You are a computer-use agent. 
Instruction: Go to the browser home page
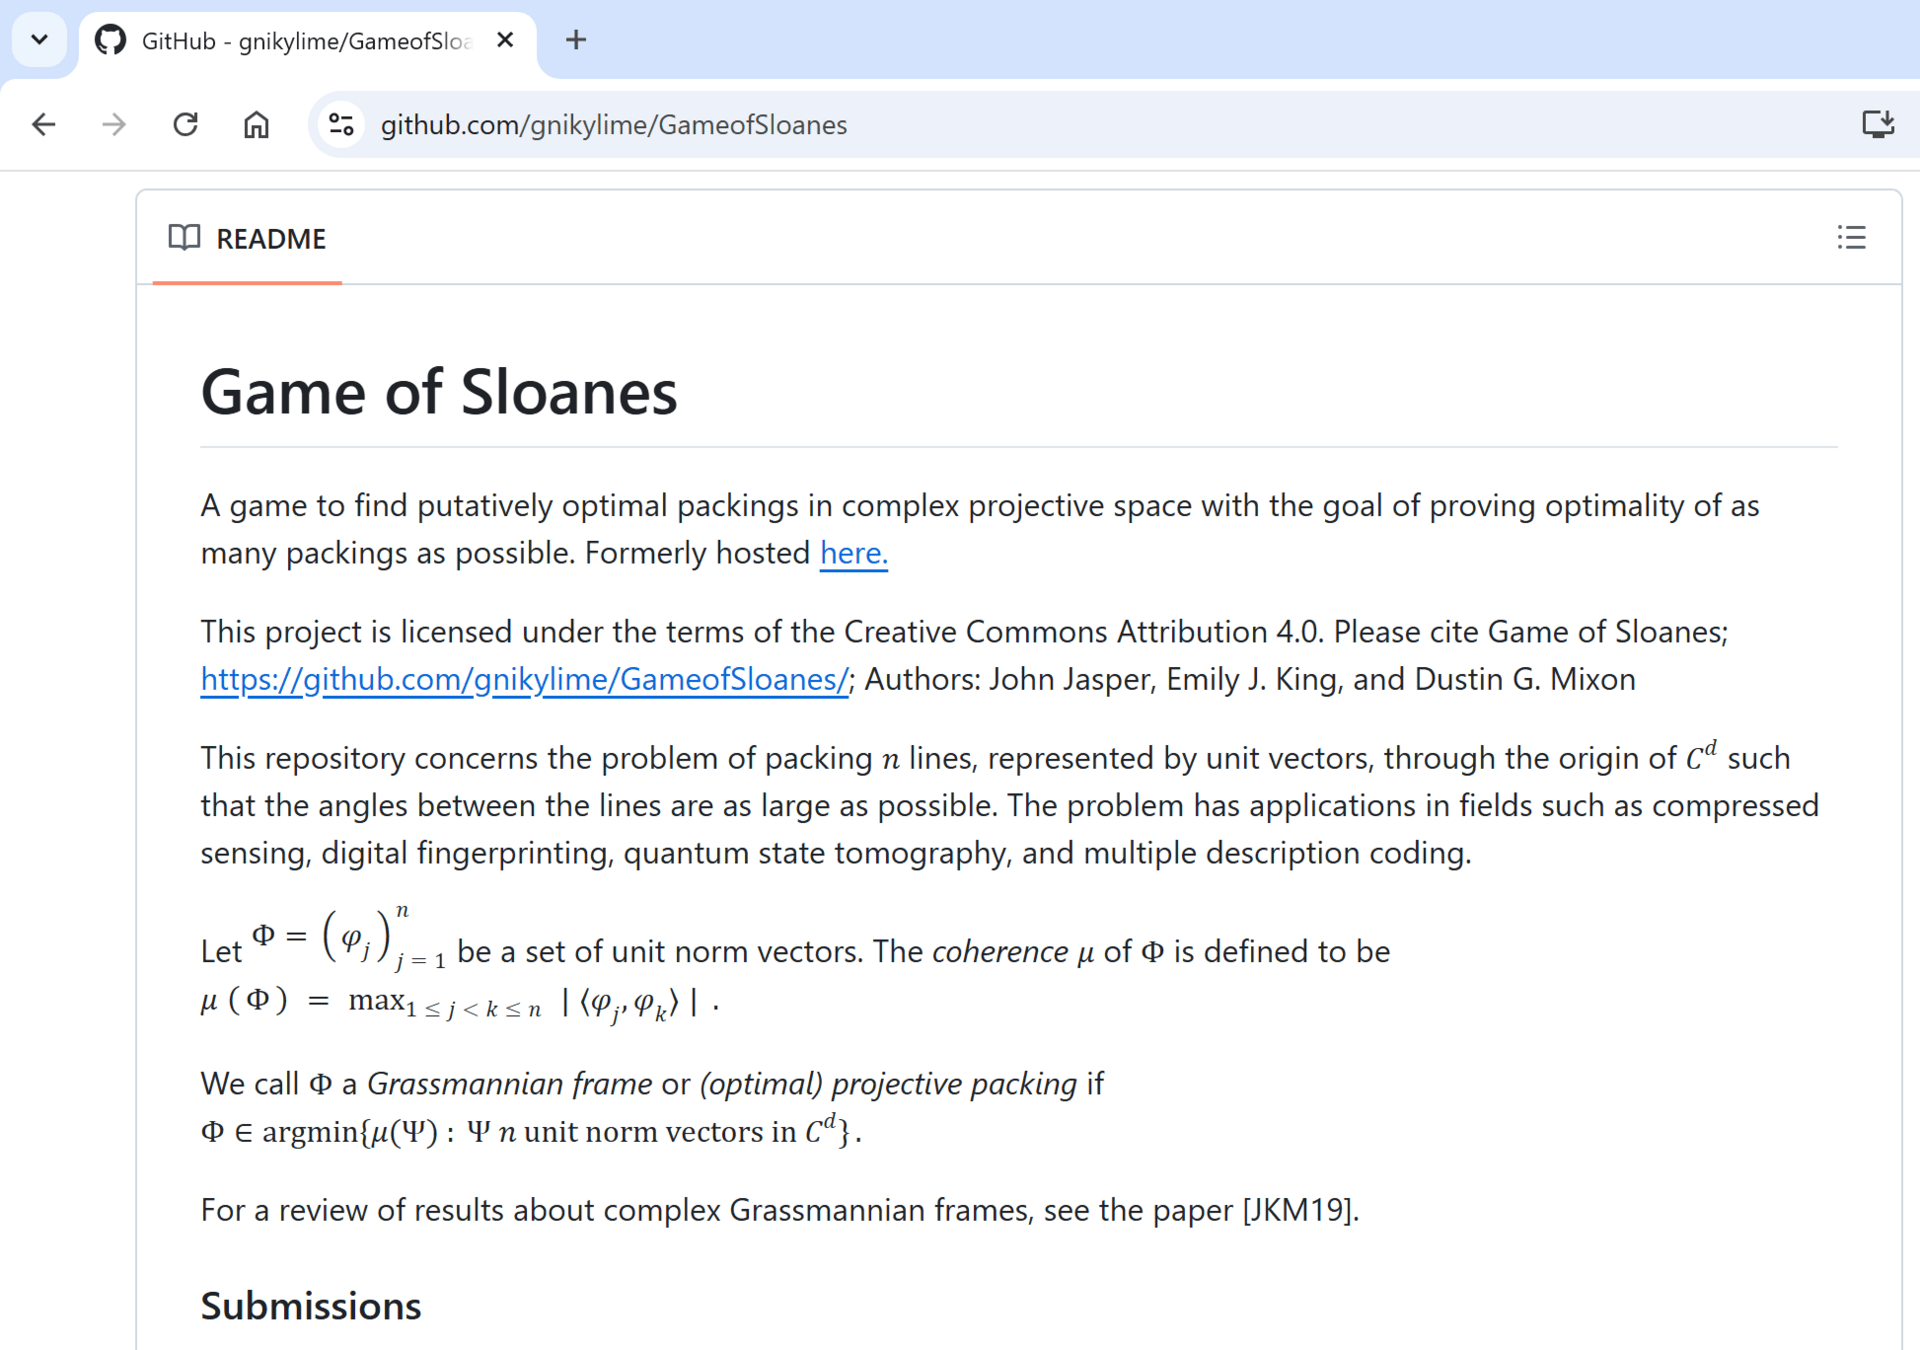pos(256,125)
